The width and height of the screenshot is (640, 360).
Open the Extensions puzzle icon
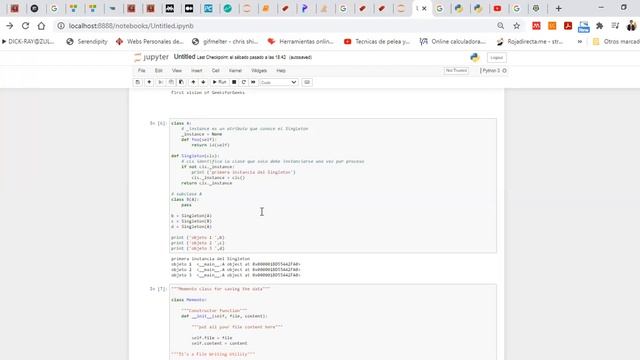pos(599,26)
